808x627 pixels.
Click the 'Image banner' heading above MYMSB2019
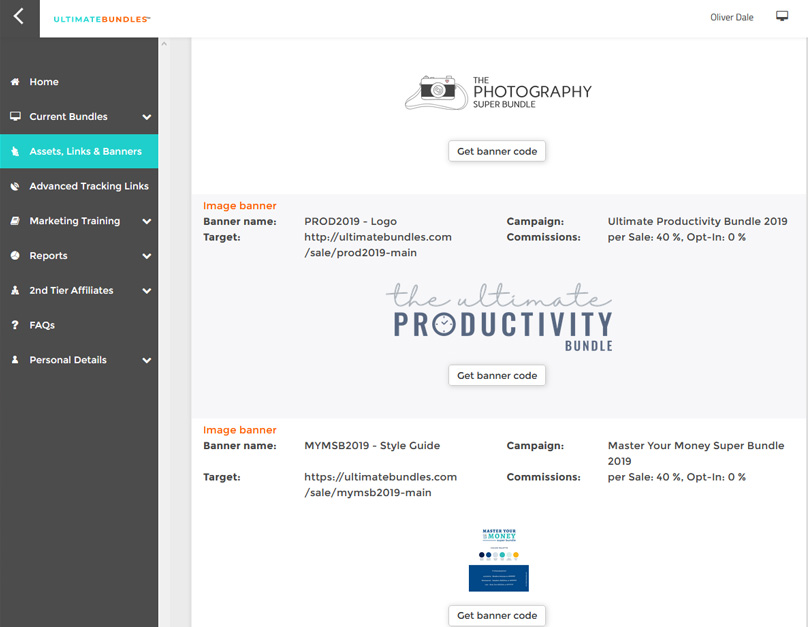tap(240, 430)
